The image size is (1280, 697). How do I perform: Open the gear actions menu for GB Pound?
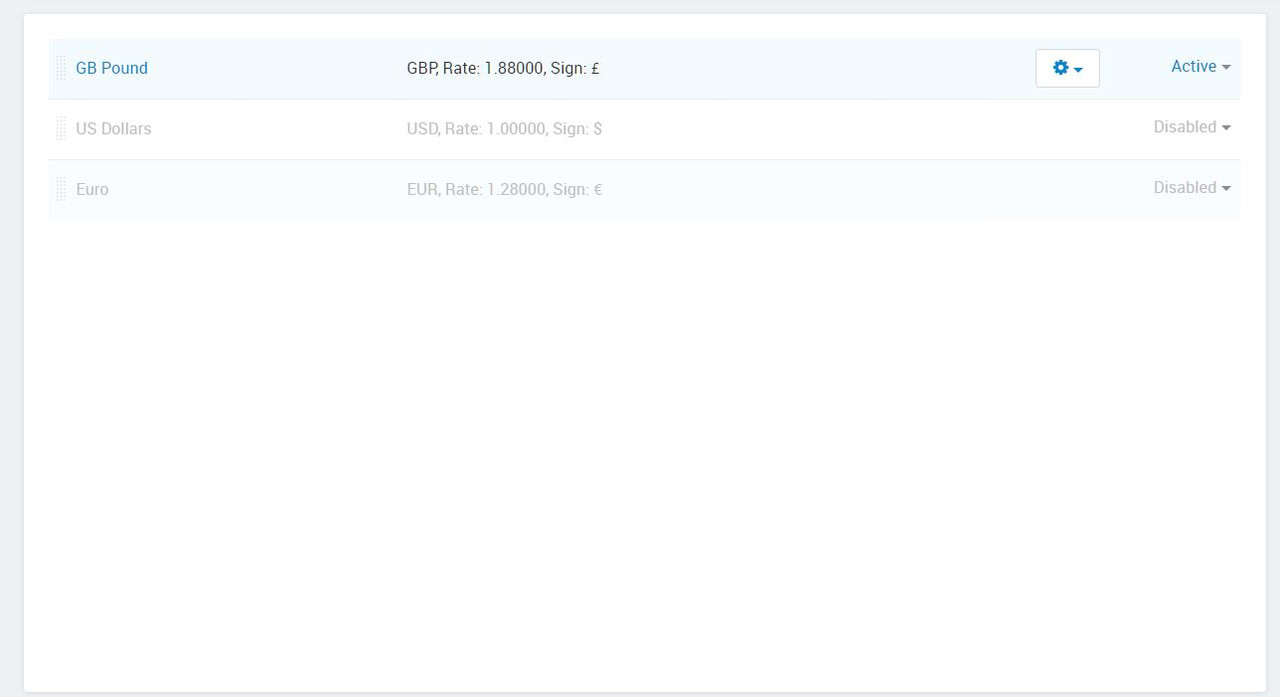pyautogui.click(x=1067, y=68)
